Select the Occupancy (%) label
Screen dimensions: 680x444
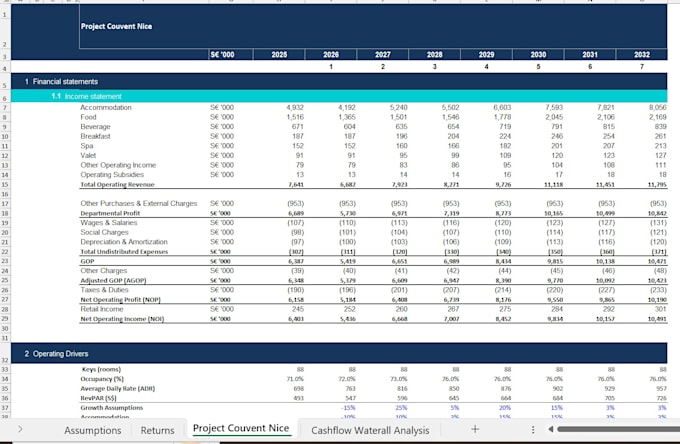coord(102,379)
